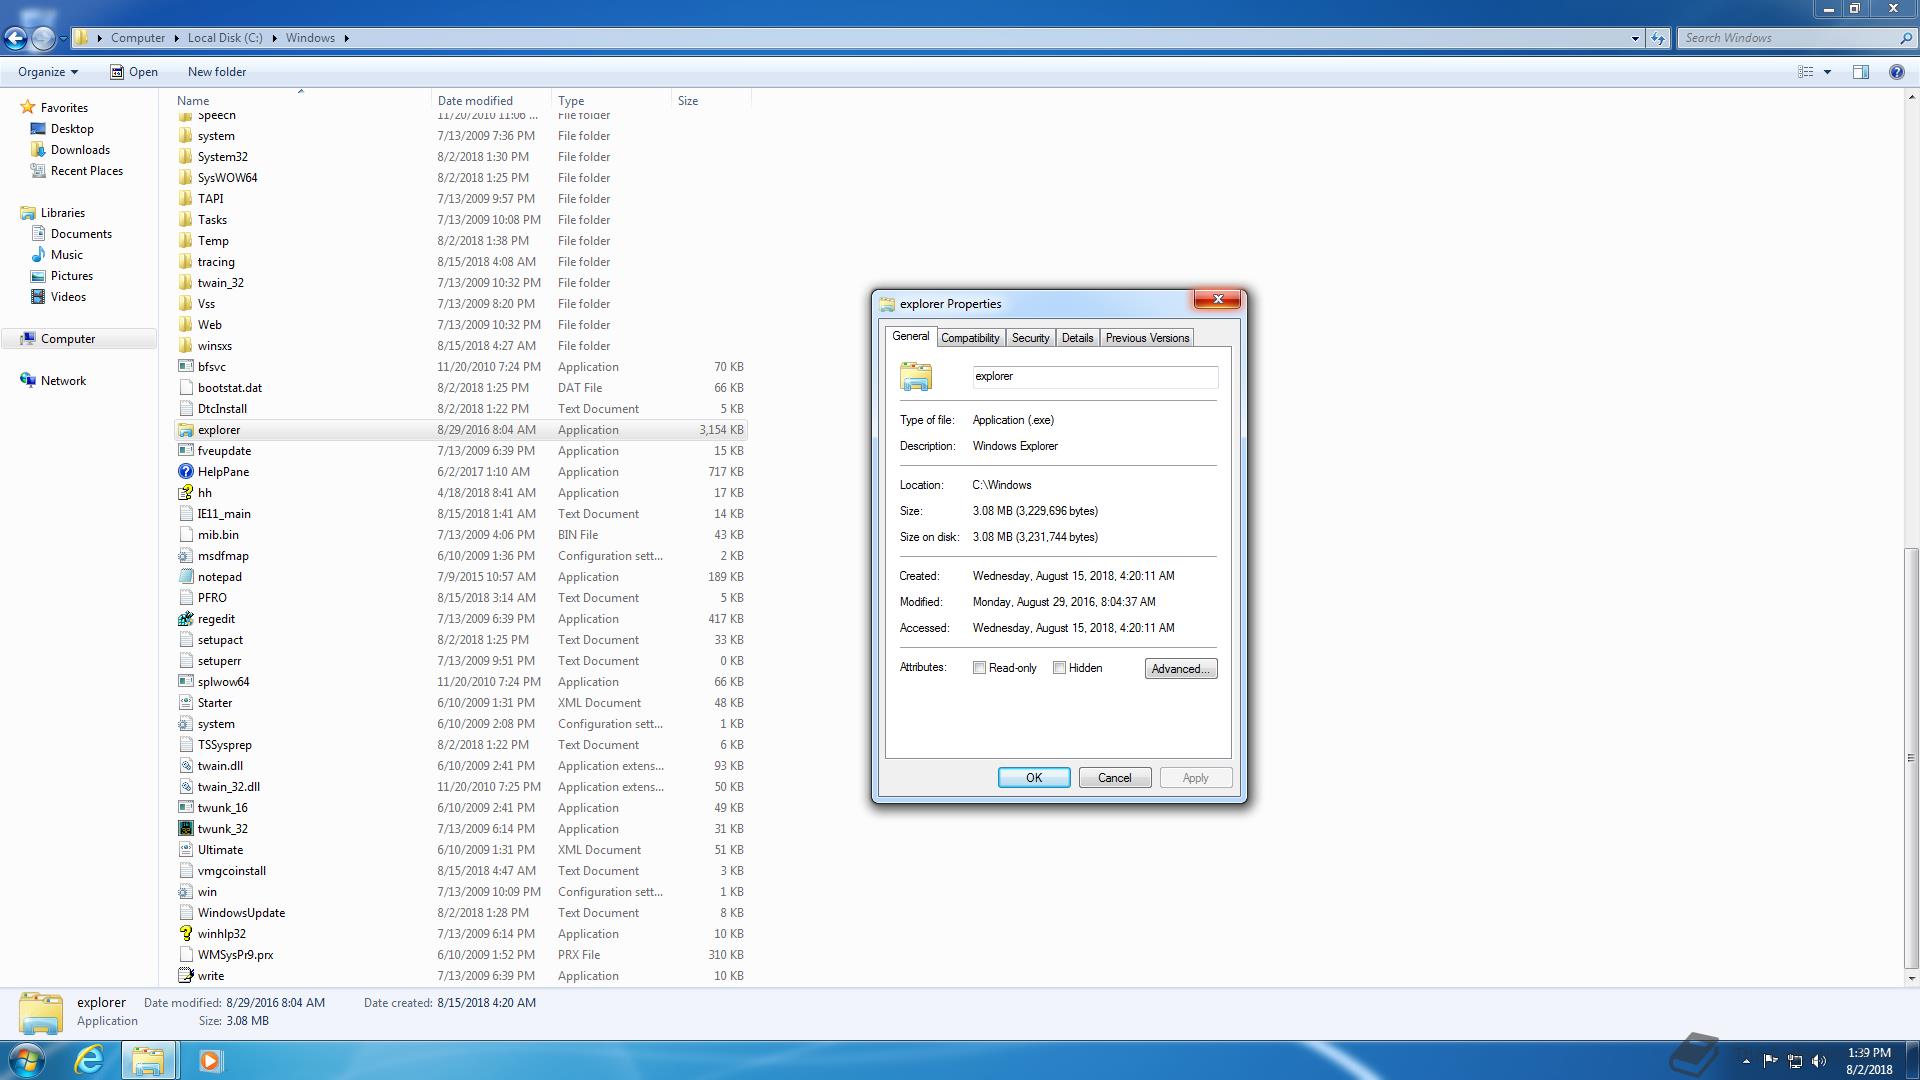Image resolution: width=1920 pixels, height=1080 pixels.
Task: Toggle the preview pane icon
Action: pyautogui.click(x=1861, y=72)
